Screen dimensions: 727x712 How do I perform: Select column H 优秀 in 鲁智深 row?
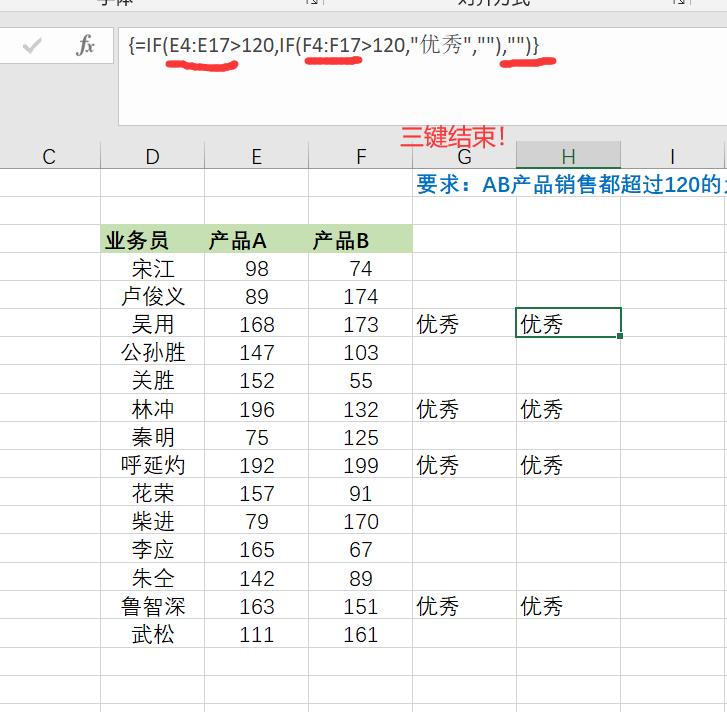(568, 606)
